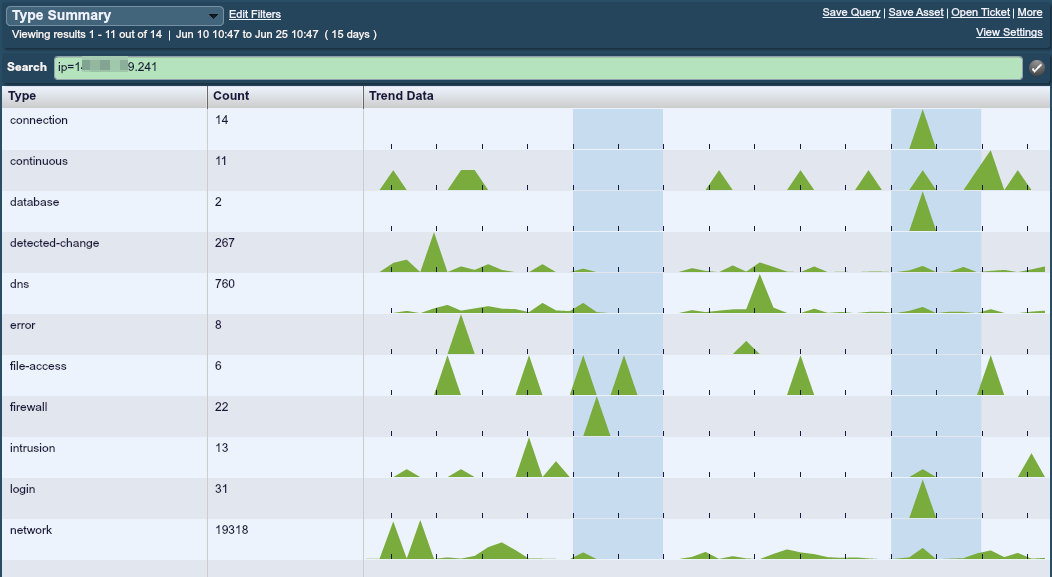Select the intrusion type row
Viewport: 1052px width, 577px height.
pyautogui.click(x=526, y=456)
